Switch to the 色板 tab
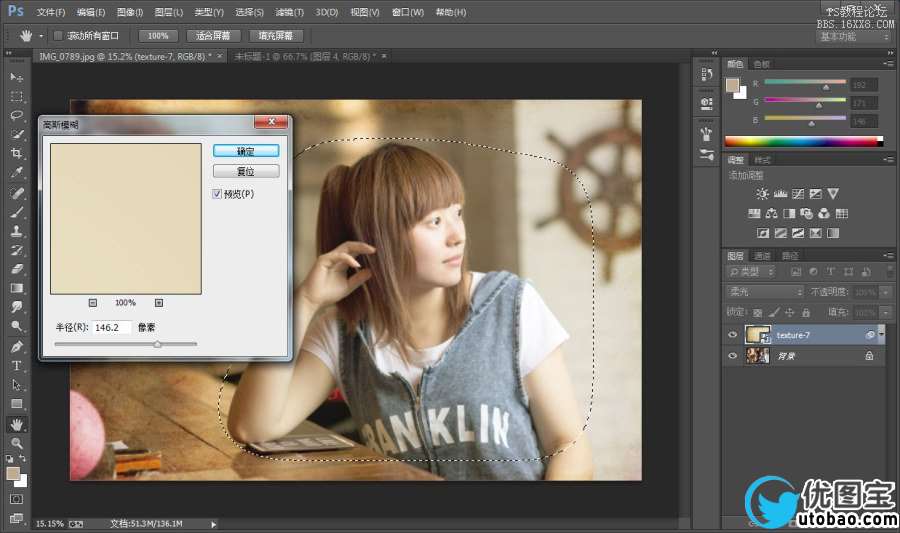 [762, 64]
